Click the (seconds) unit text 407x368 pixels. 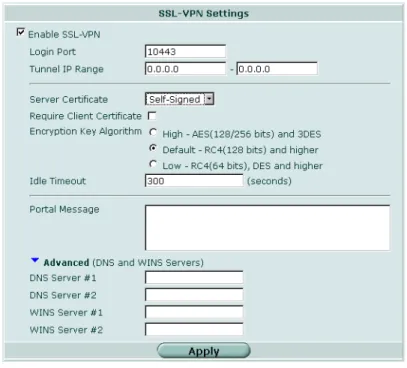pos(269,181)
